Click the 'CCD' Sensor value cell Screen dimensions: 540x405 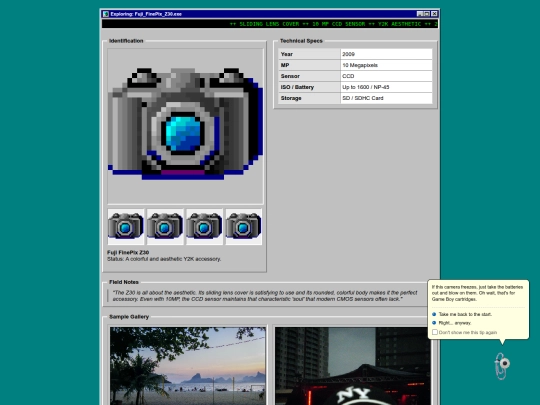[386, 76]
